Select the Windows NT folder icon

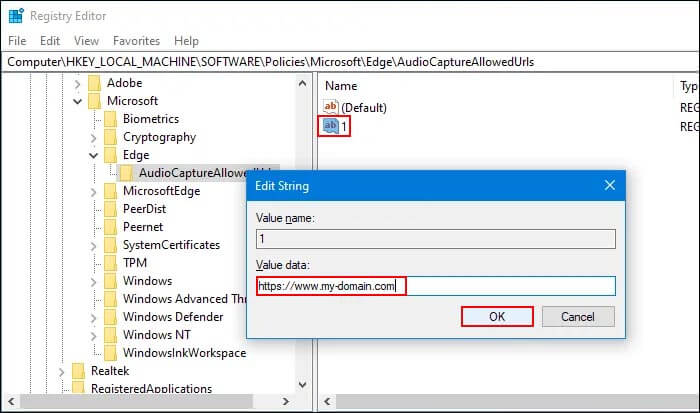(x=110, y=335)
